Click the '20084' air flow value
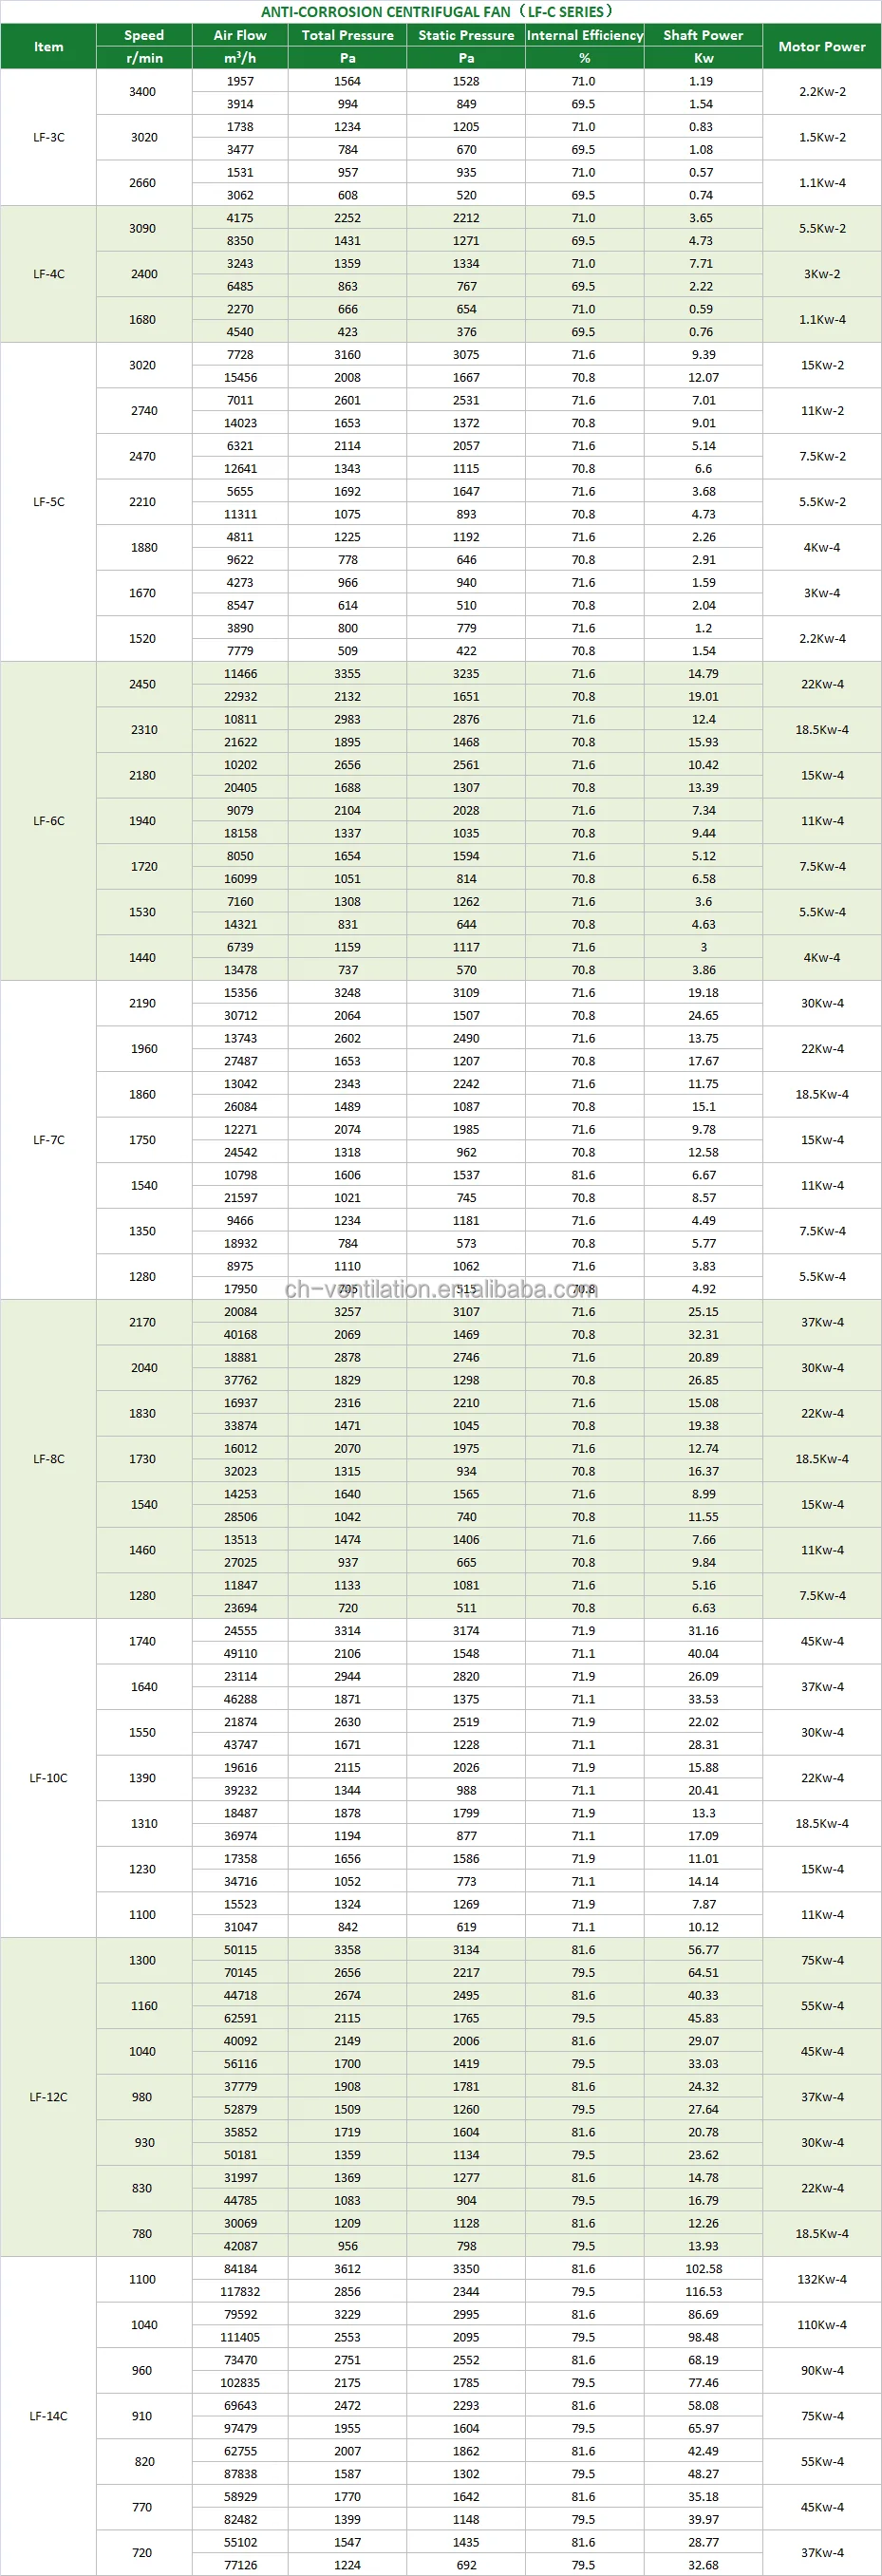The height and width of the screenshot is (2576, 882). point(240,1313)
